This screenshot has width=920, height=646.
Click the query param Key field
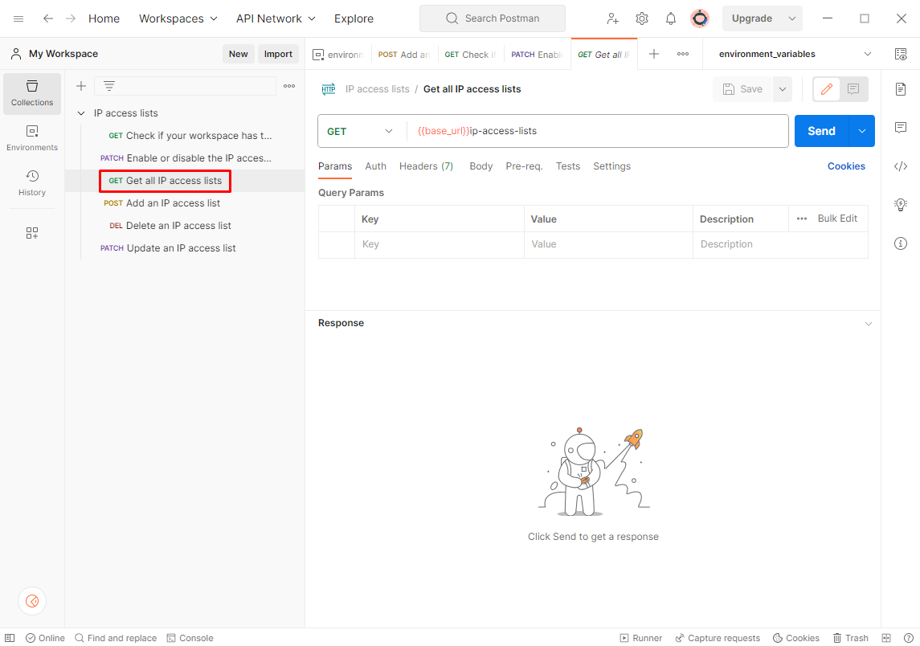439,244
